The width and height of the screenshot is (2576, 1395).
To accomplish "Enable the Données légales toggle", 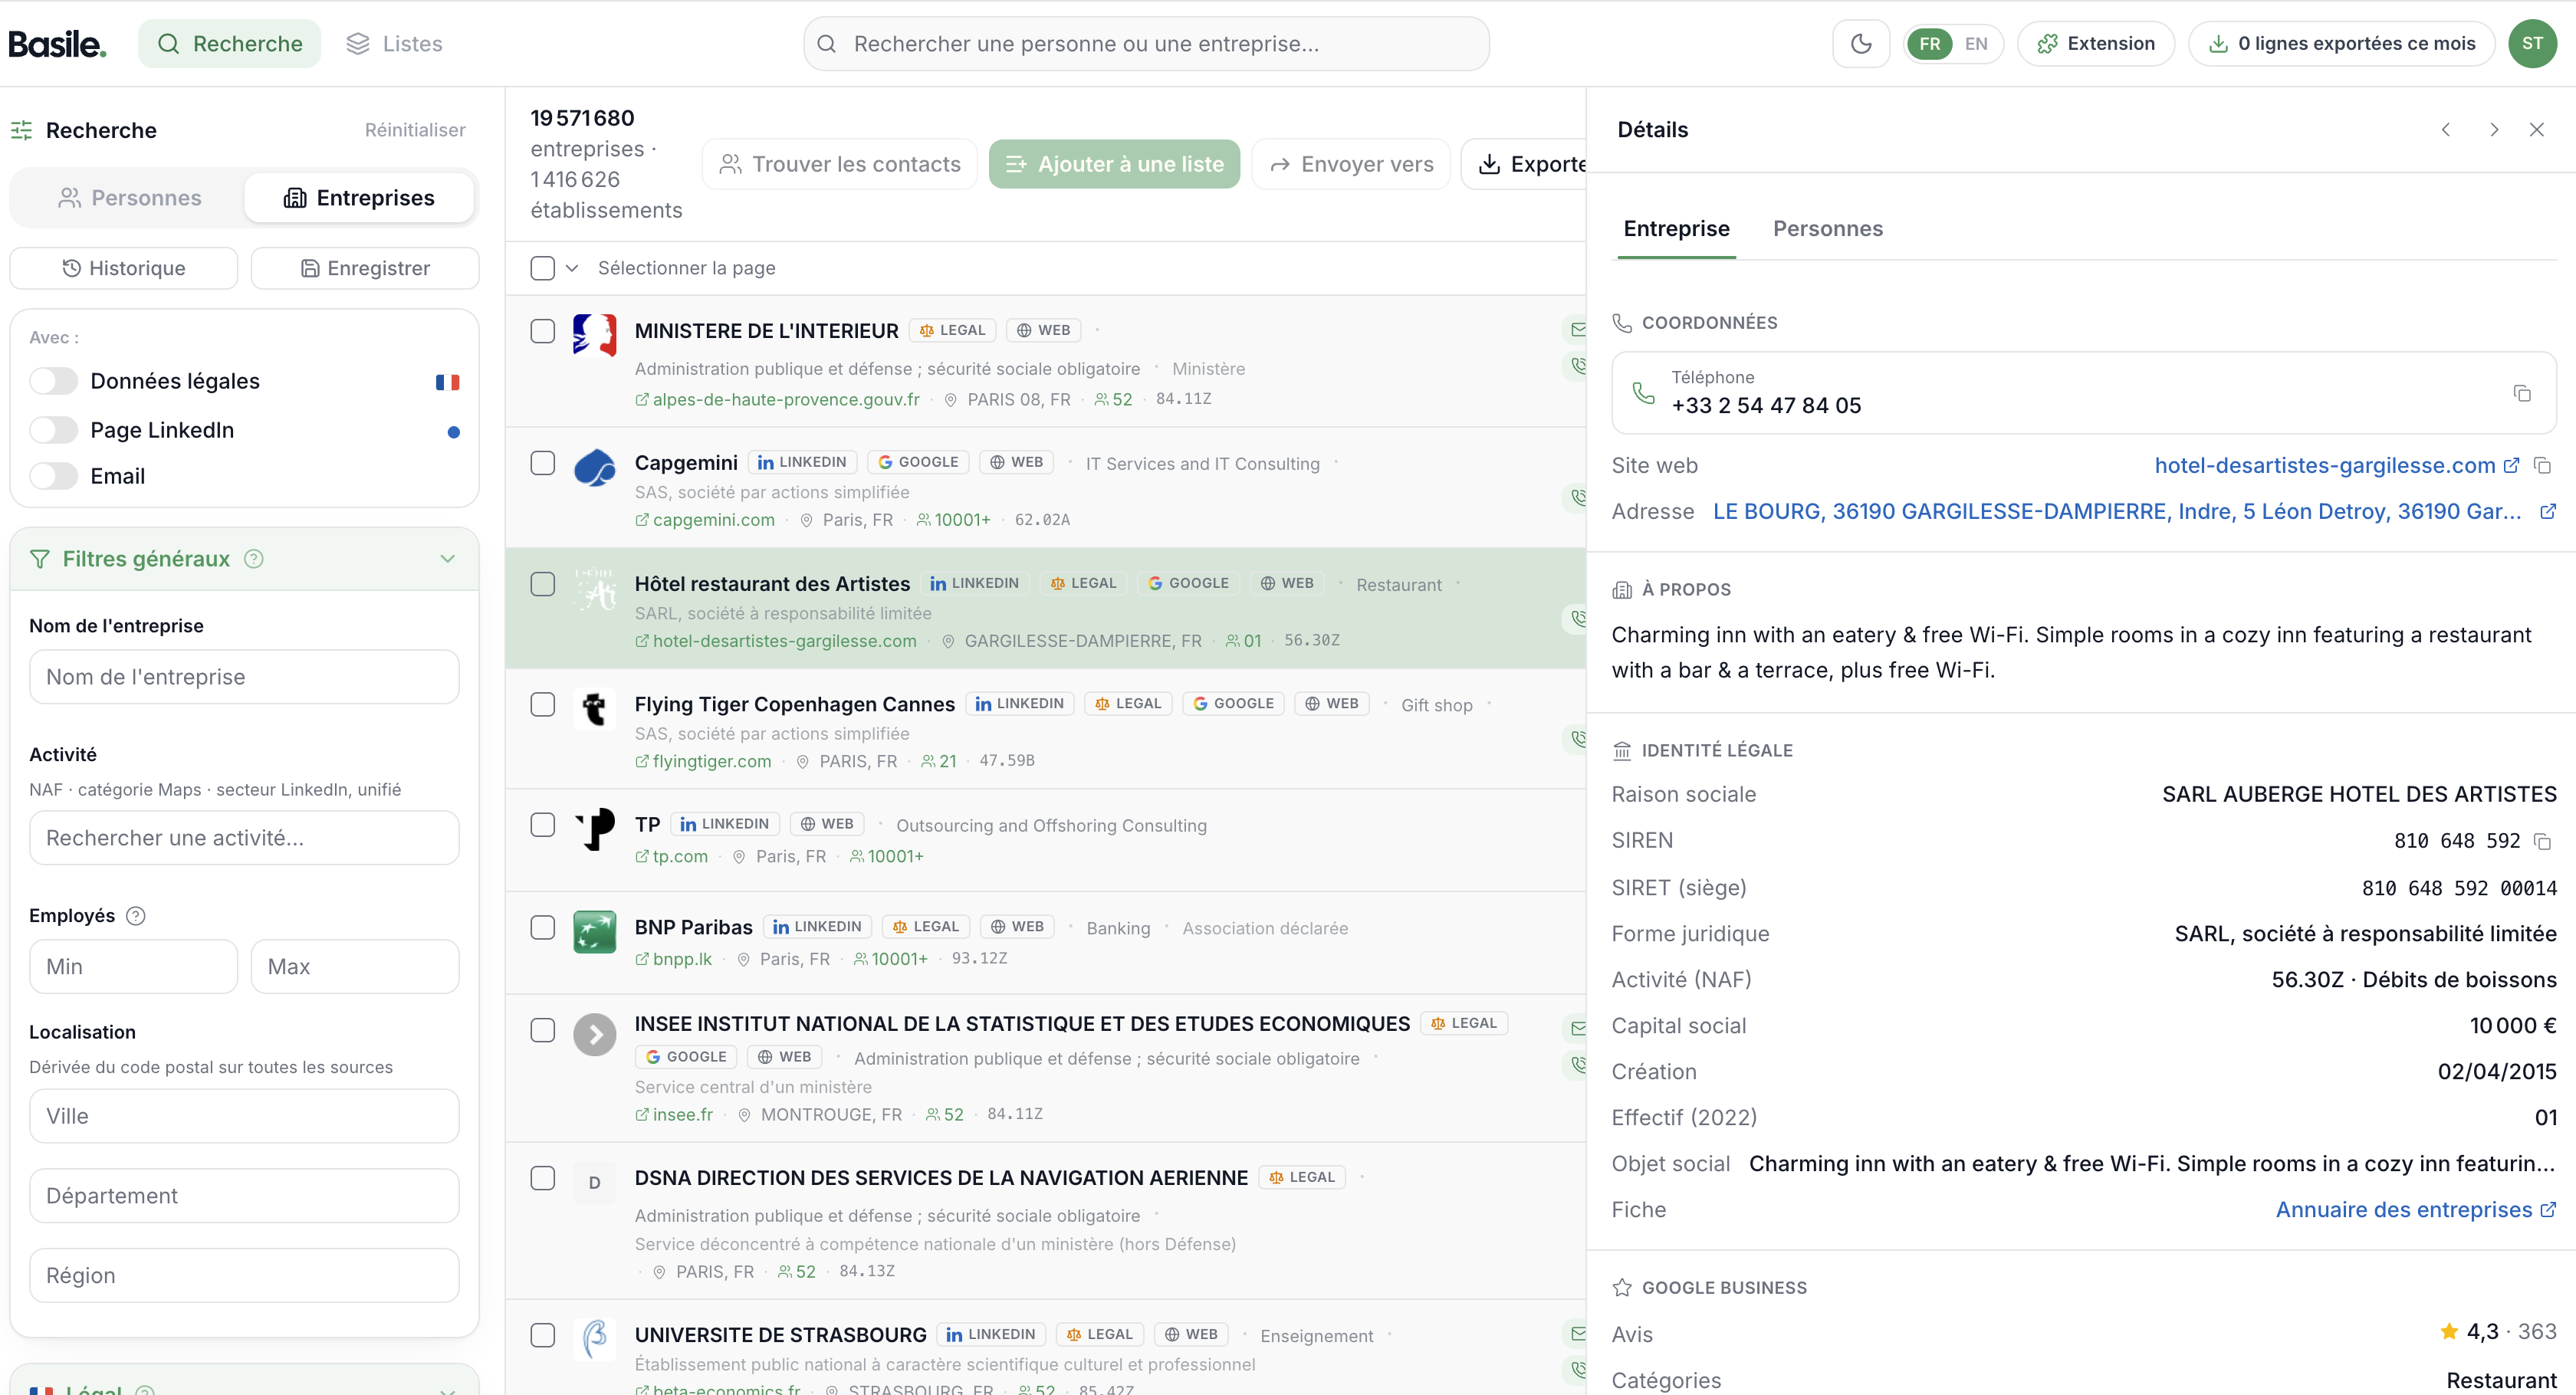I will 53,381.
